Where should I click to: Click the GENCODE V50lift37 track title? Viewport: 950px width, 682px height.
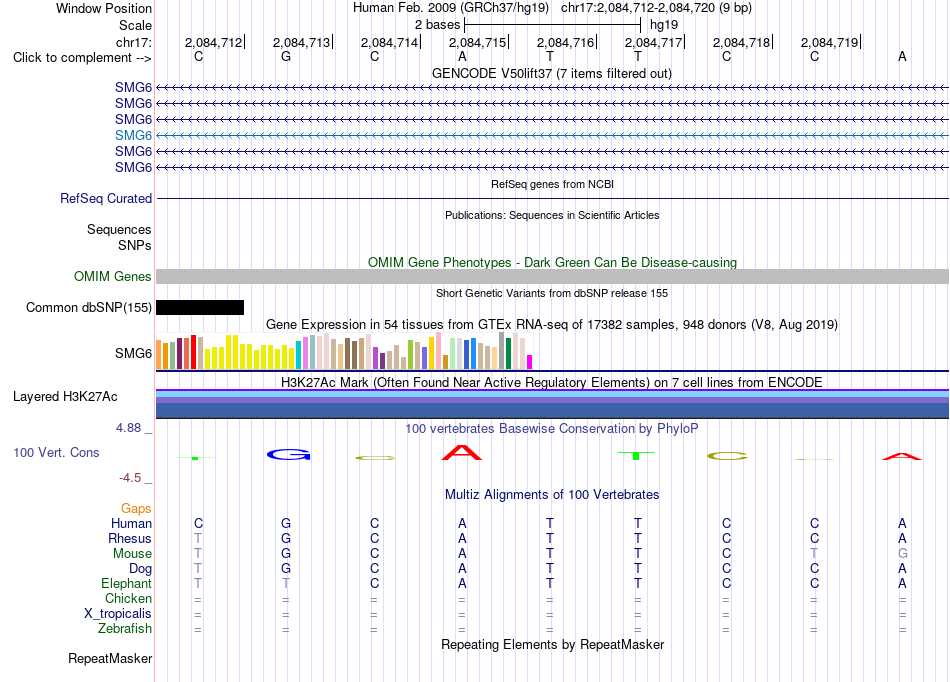coord(552,73)
